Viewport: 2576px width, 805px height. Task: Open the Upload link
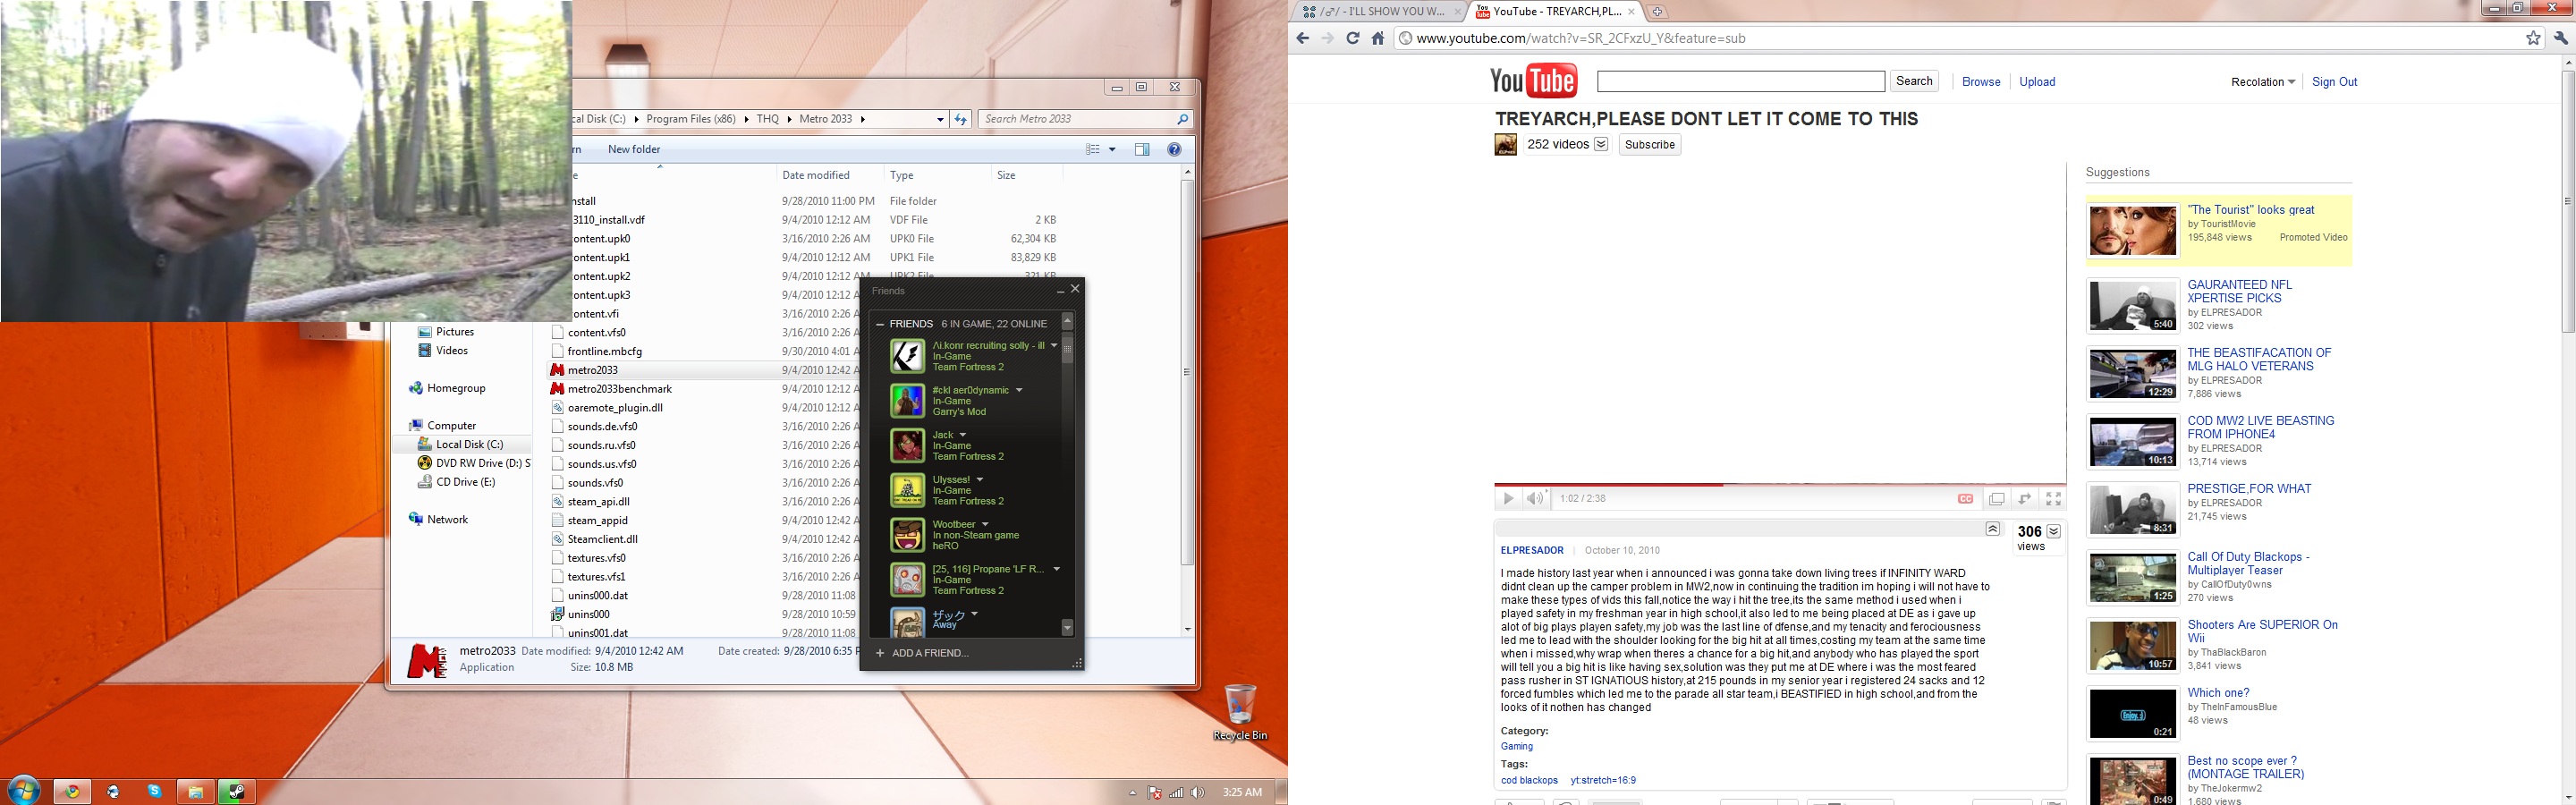coord(2037,82)
